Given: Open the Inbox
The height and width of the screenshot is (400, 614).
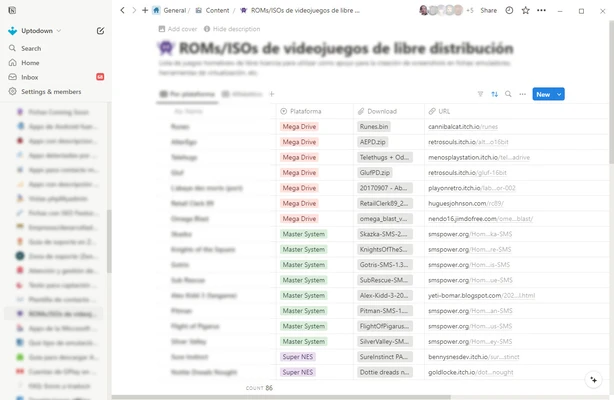Looking at the screenshot, I should [x=30, y=77].
